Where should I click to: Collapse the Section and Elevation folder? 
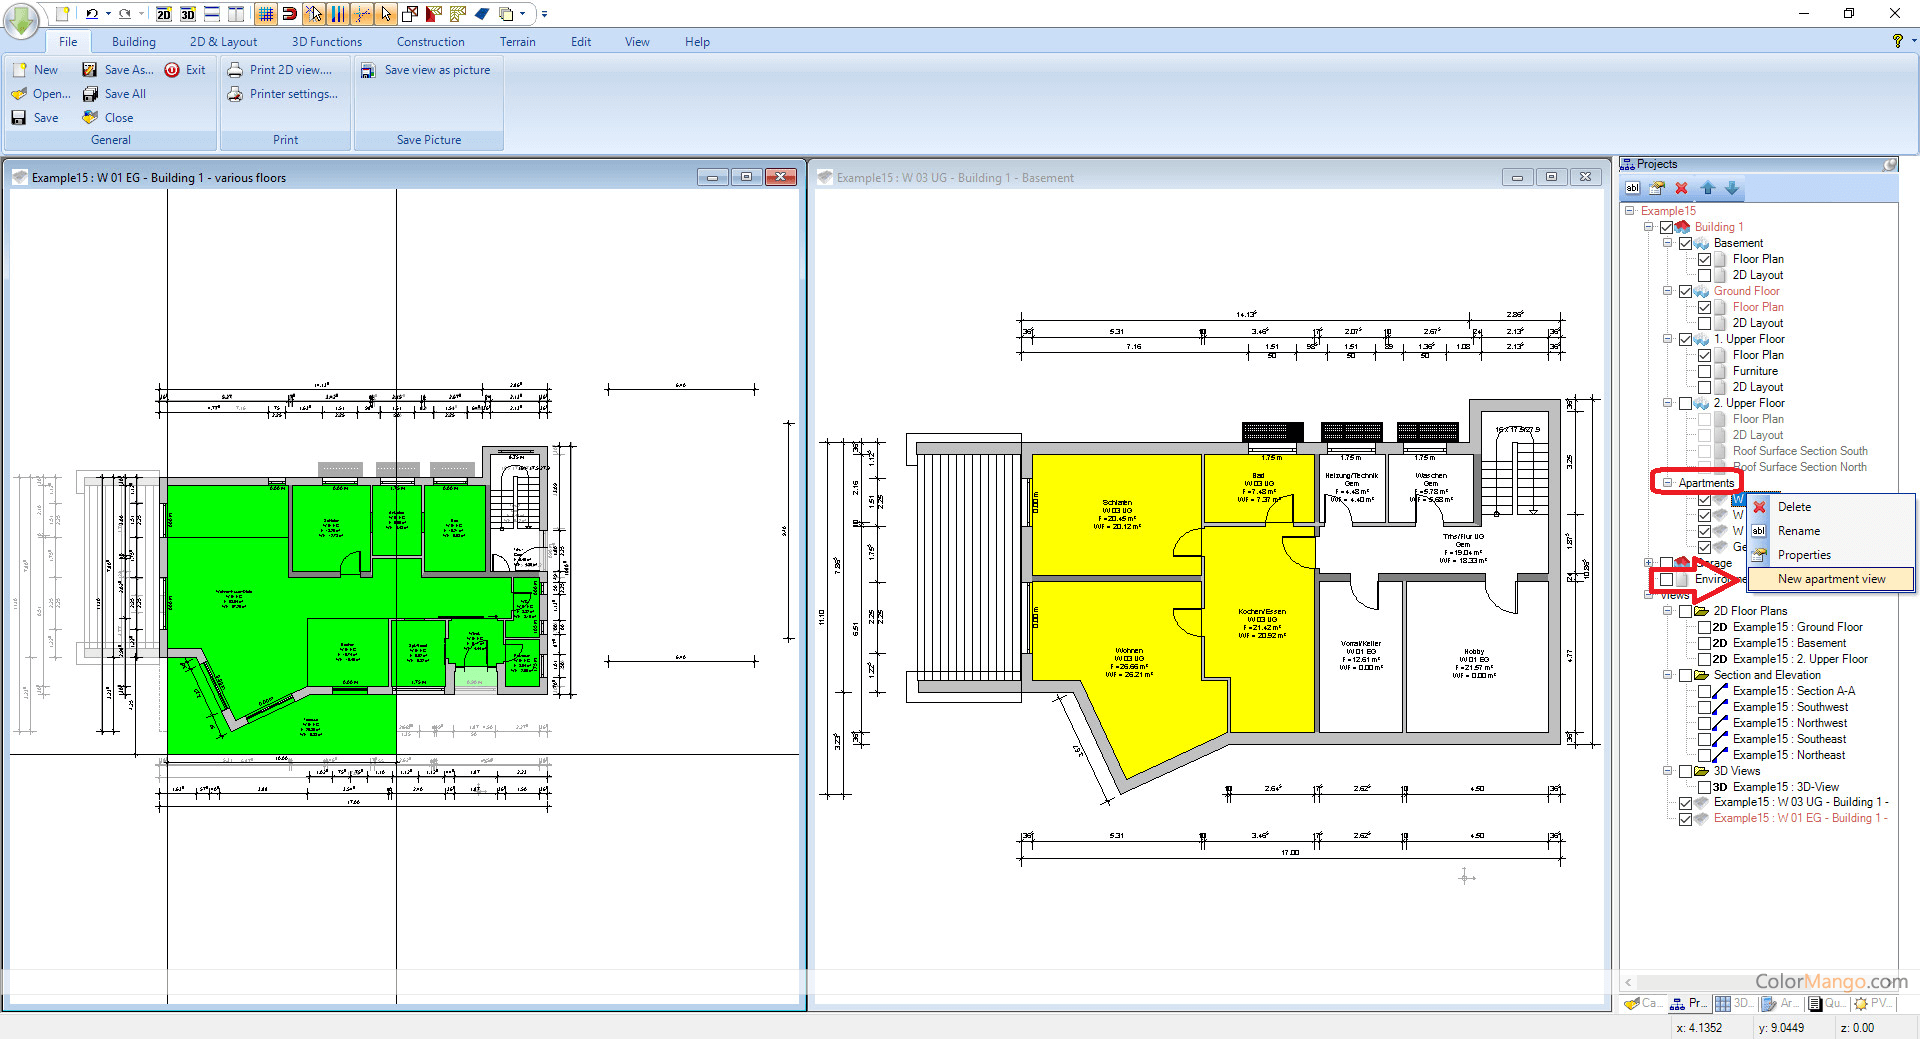point(1667,675)
